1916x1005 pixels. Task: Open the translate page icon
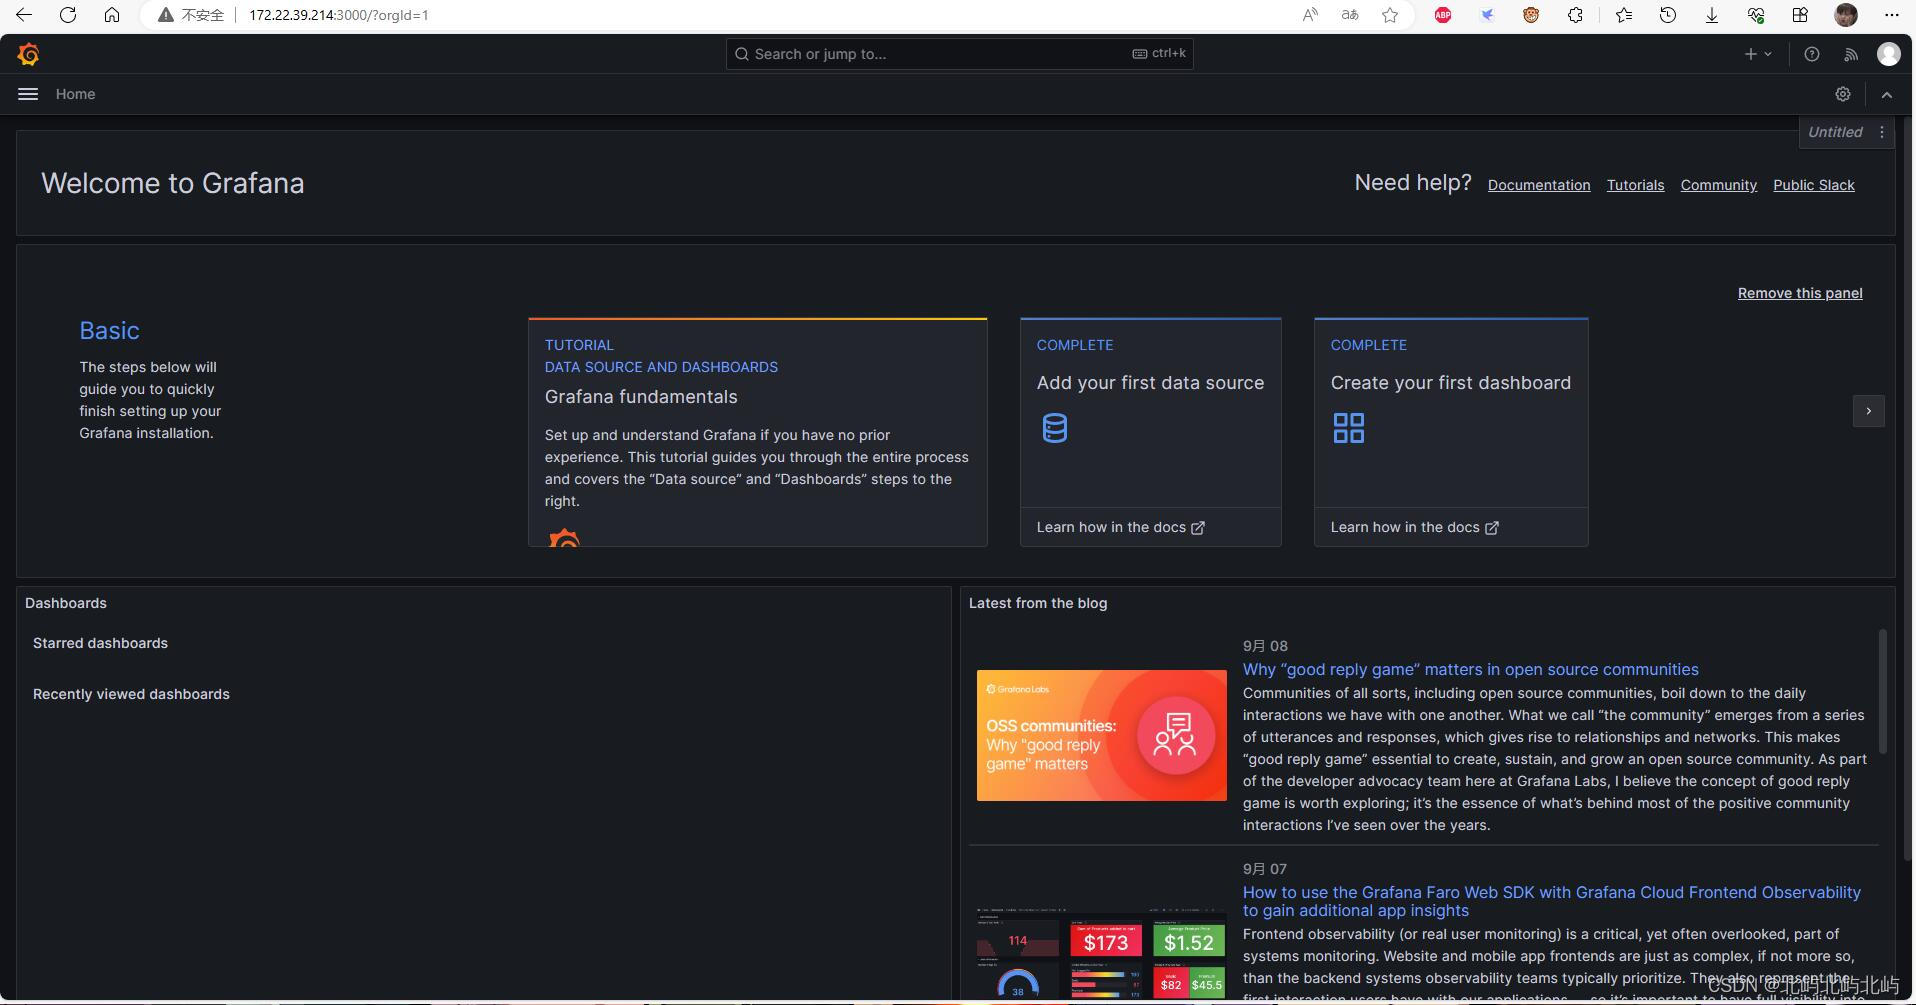pos(1350,15)
